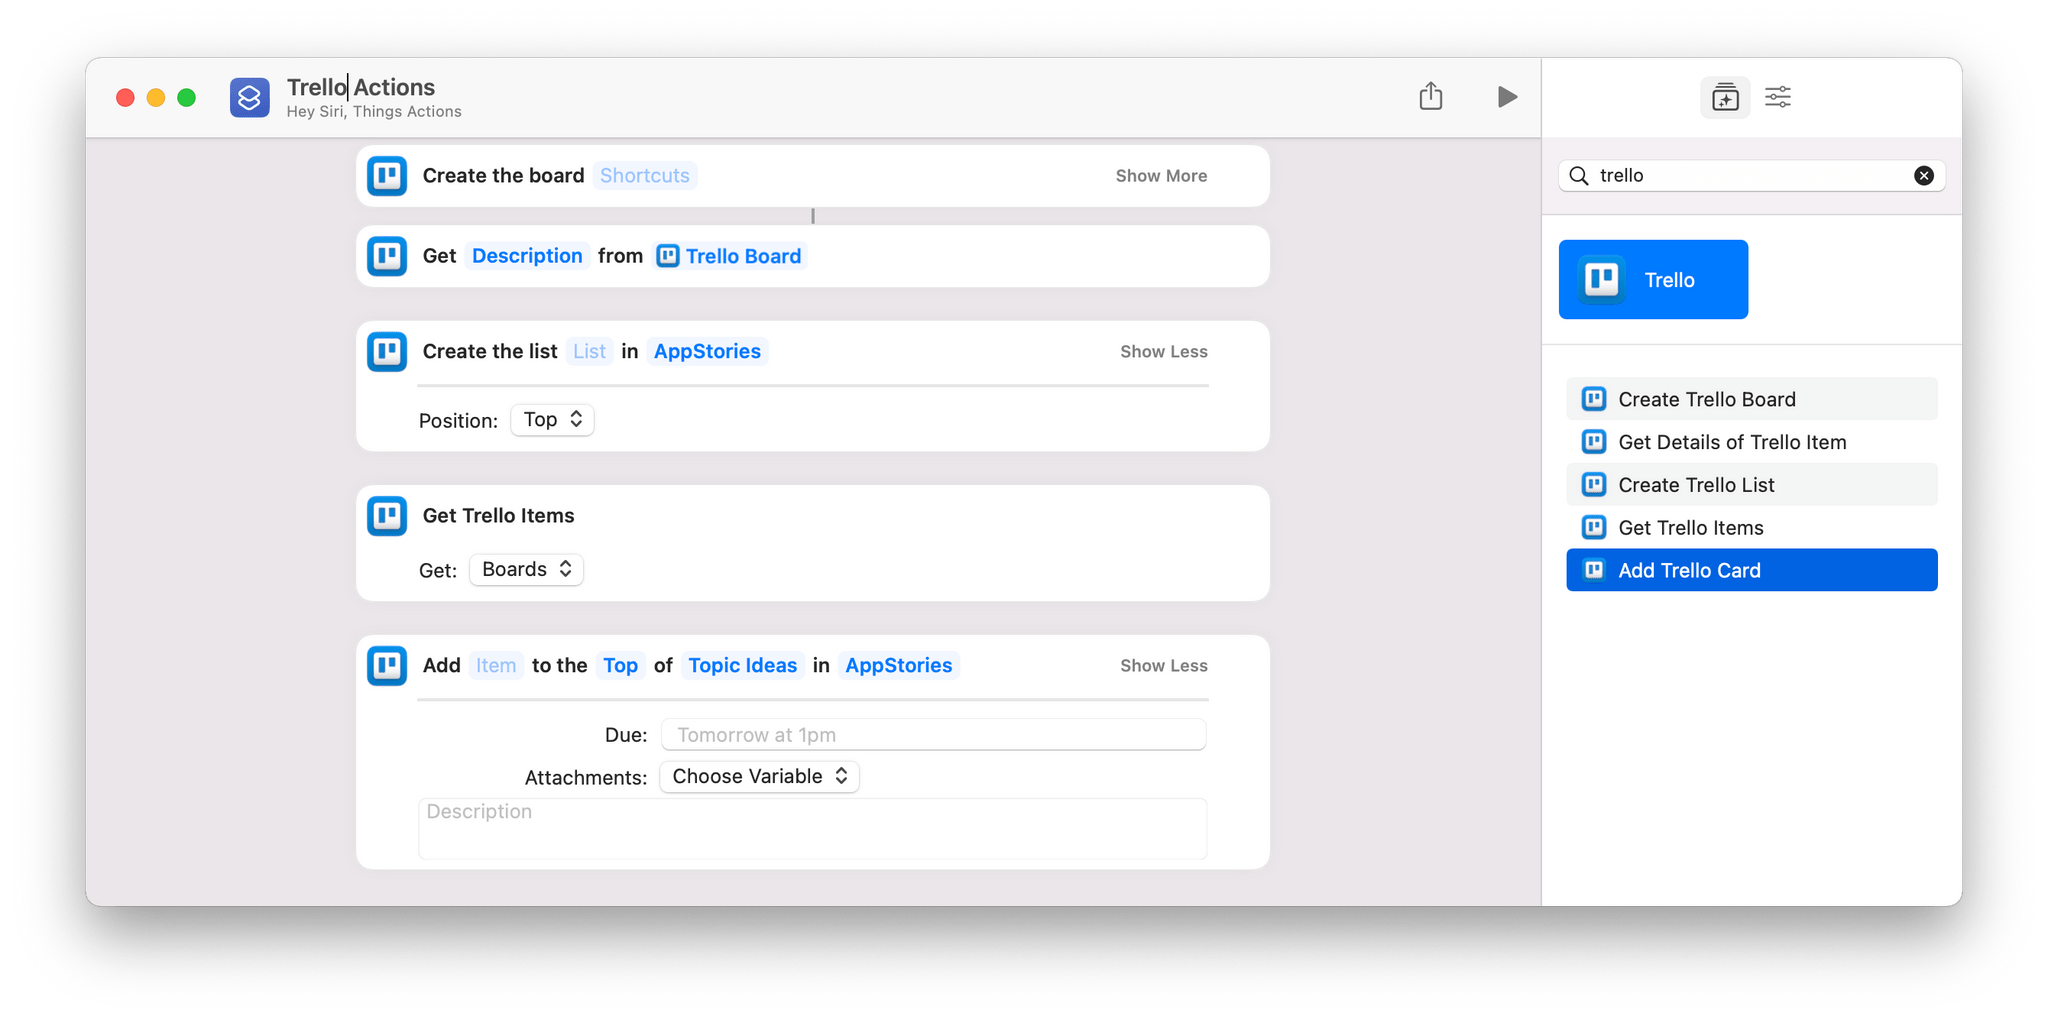The width and height of the screenshot is (2048, 1019).
Task: Click the Trello icon on Add Item action
Action: tap(387, 666)
